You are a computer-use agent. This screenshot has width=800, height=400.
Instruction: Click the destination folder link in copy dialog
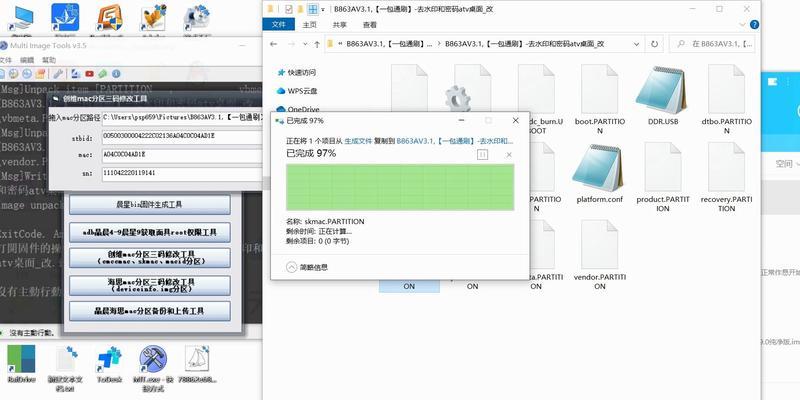[455, 140]
